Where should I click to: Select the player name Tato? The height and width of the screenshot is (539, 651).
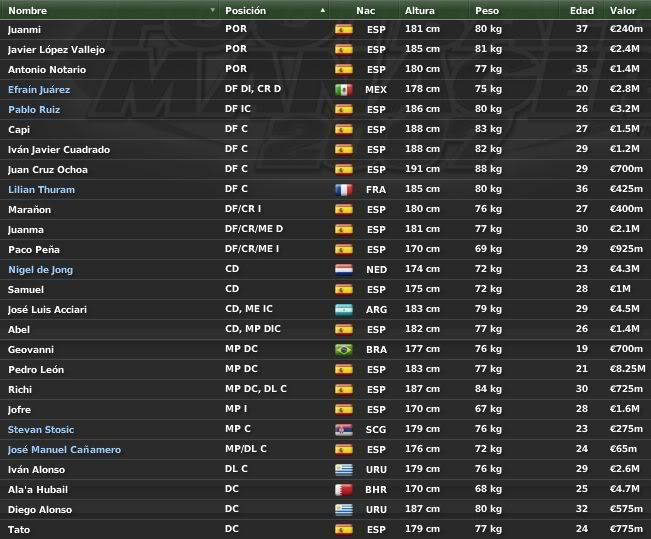(x=19, y=530)
